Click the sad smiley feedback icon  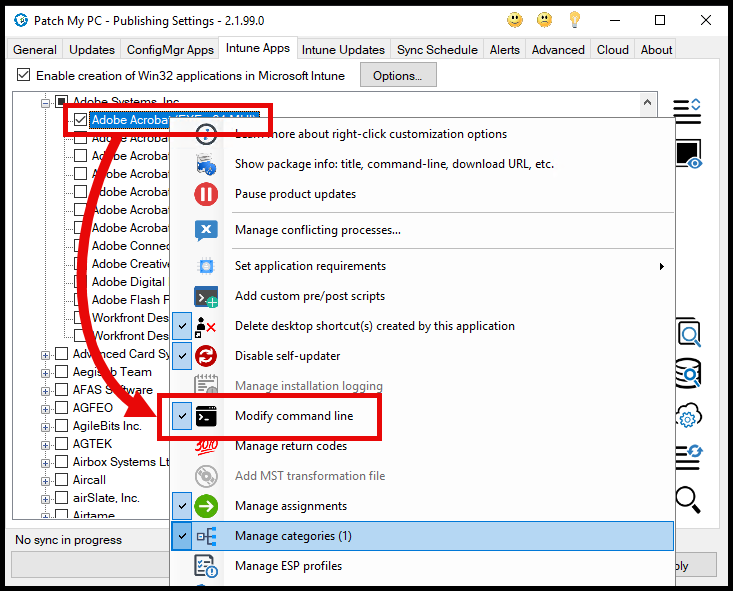[x=544, y=20]
